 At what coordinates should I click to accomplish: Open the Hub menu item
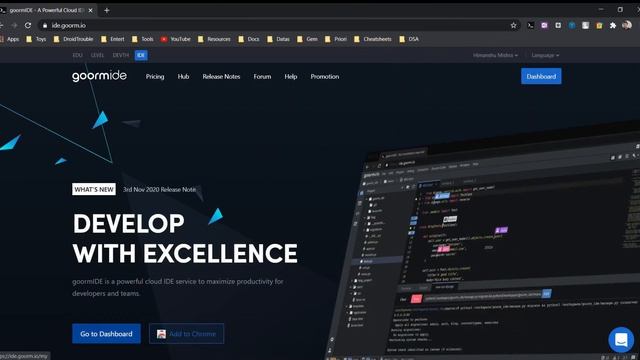click(x=183, y=76)
